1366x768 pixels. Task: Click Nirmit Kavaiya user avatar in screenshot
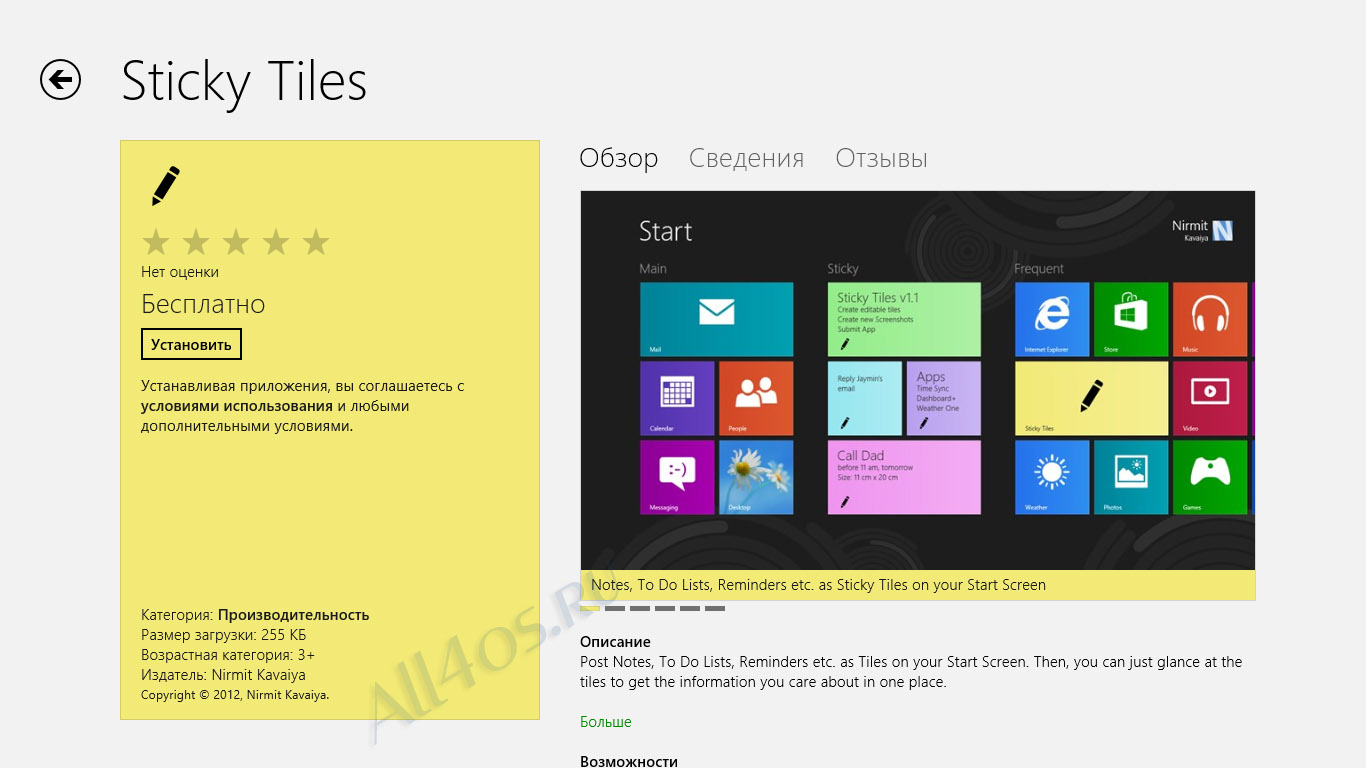pos(1222,230)
